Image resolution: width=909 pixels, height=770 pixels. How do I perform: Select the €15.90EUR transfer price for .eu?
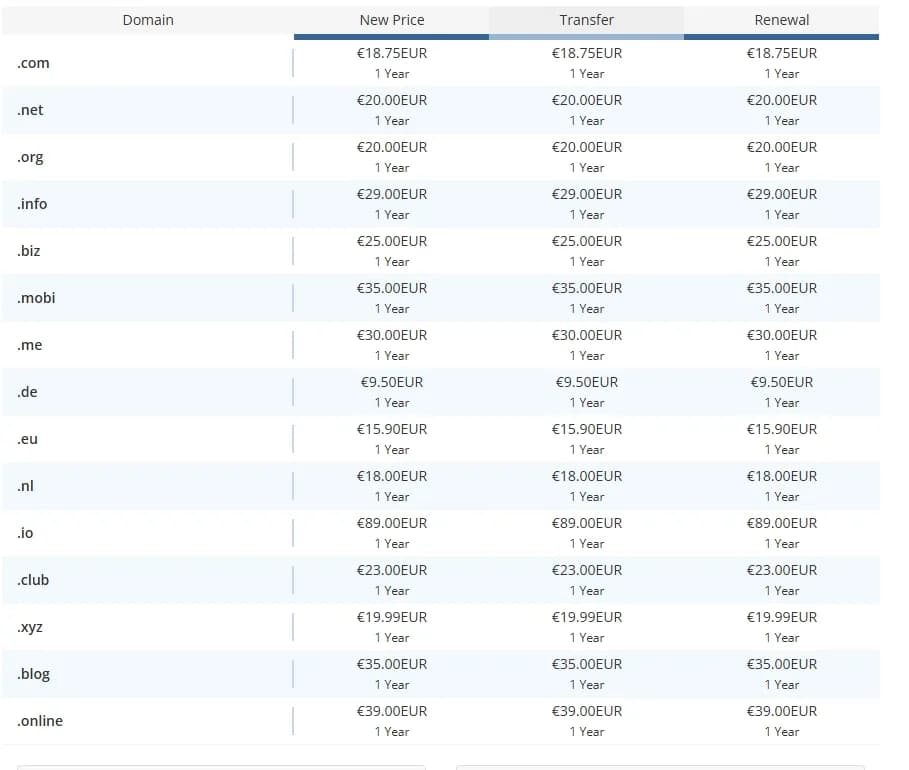pyautogui.click(x=587, y=429)
